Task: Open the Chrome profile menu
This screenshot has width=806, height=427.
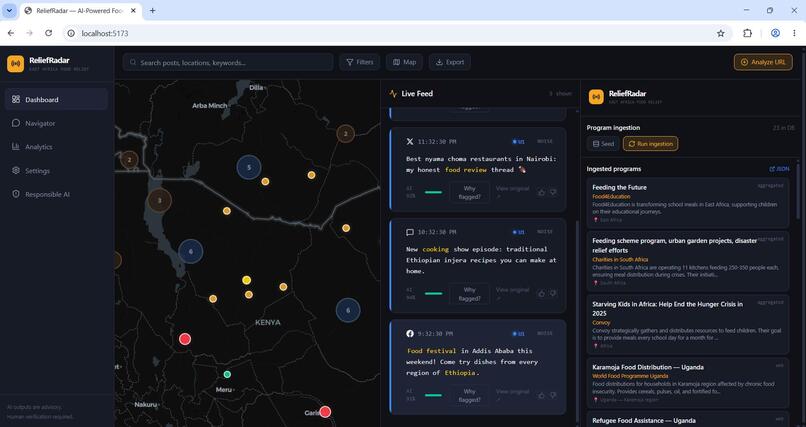Action: pyautogui.click(x=775, y=33)
